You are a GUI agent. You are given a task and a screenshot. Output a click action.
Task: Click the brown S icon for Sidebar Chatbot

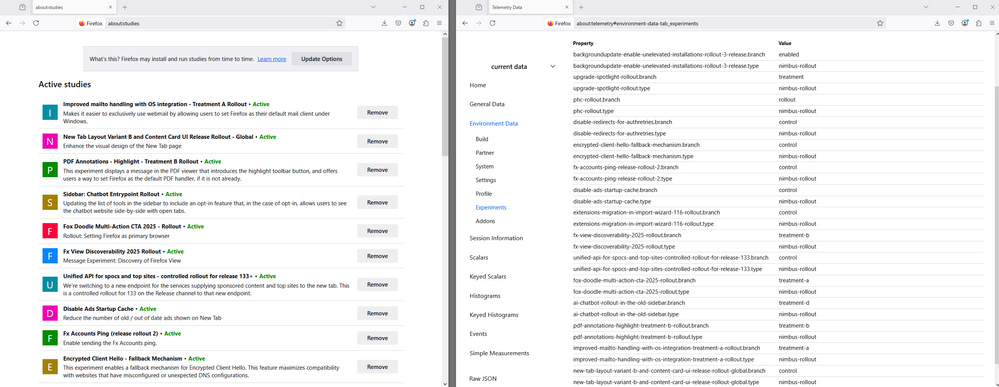(x=49, y=202)
